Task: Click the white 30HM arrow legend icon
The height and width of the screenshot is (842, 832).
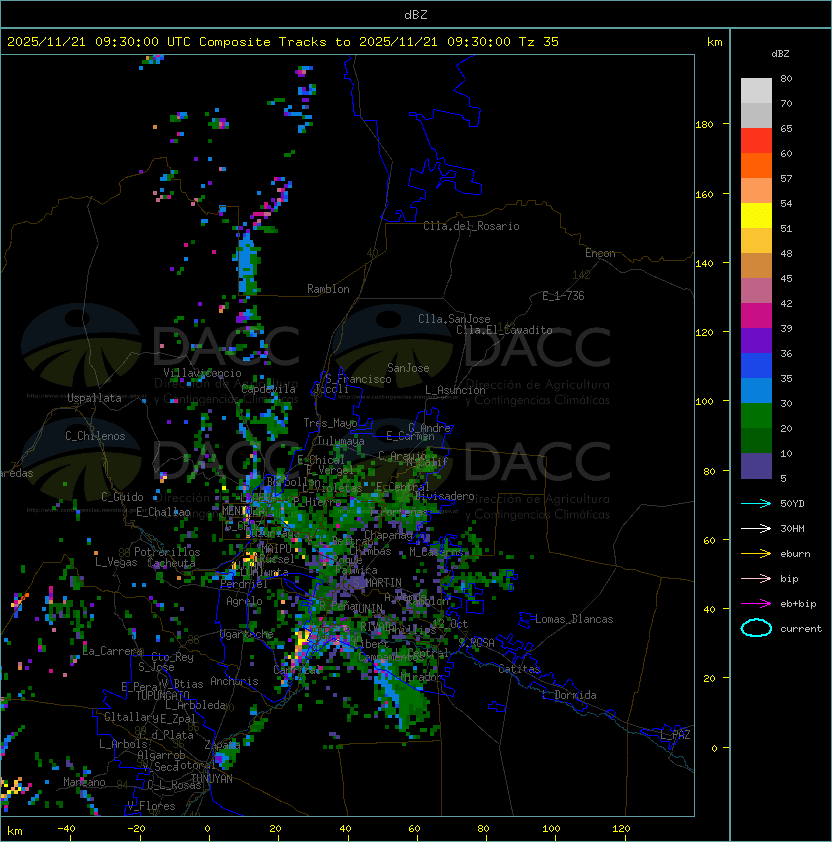Action: (x=756, y=528)
